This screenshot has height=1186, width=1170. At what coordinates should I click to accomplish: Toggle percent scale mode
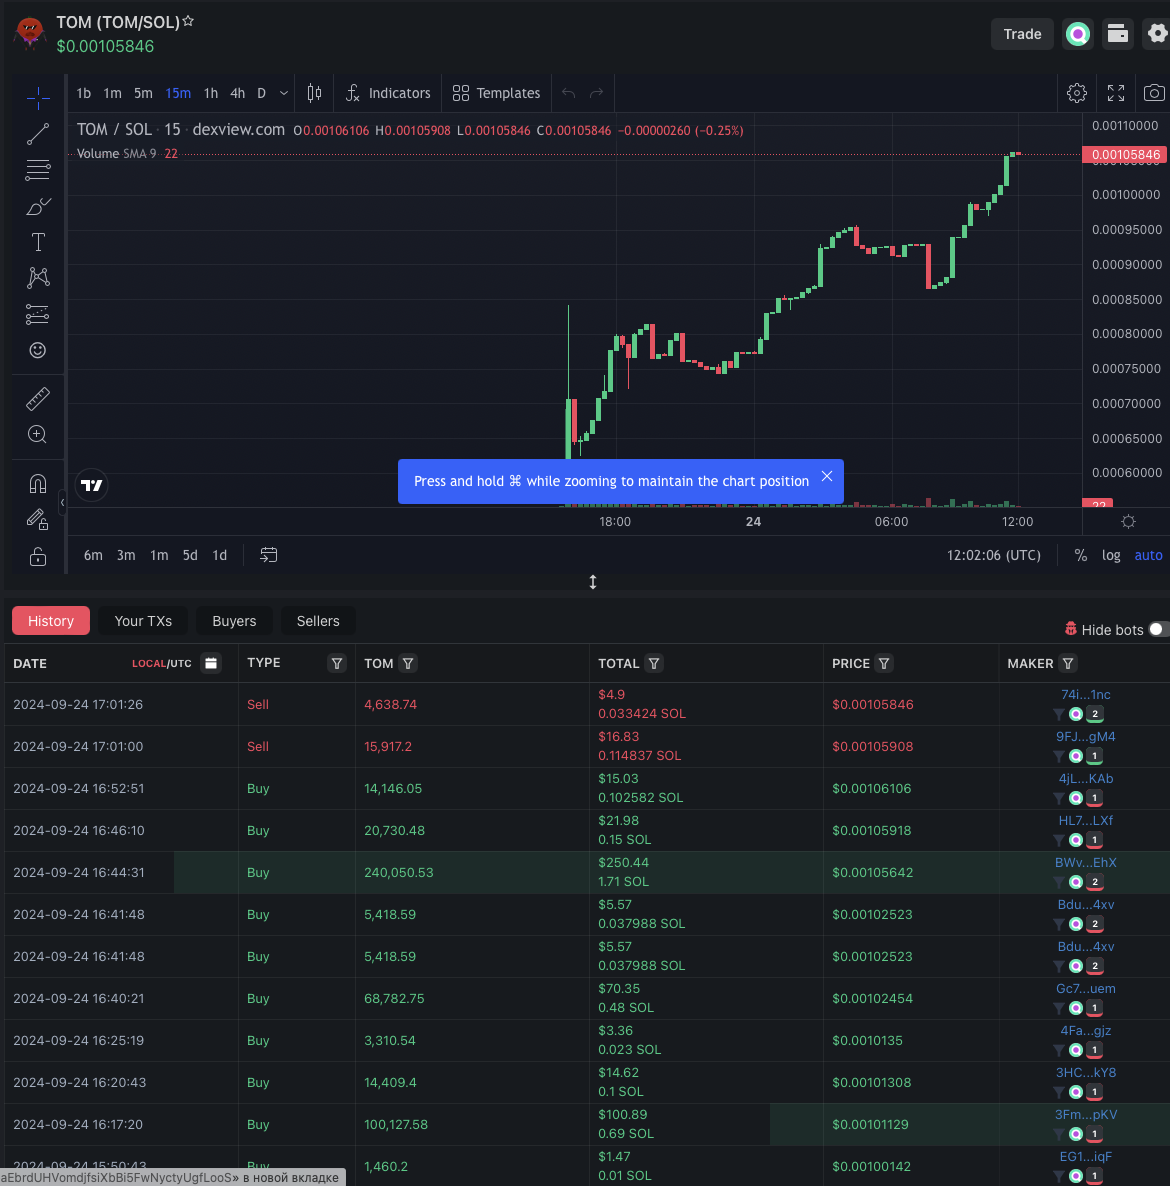[x=1081, y=555]
